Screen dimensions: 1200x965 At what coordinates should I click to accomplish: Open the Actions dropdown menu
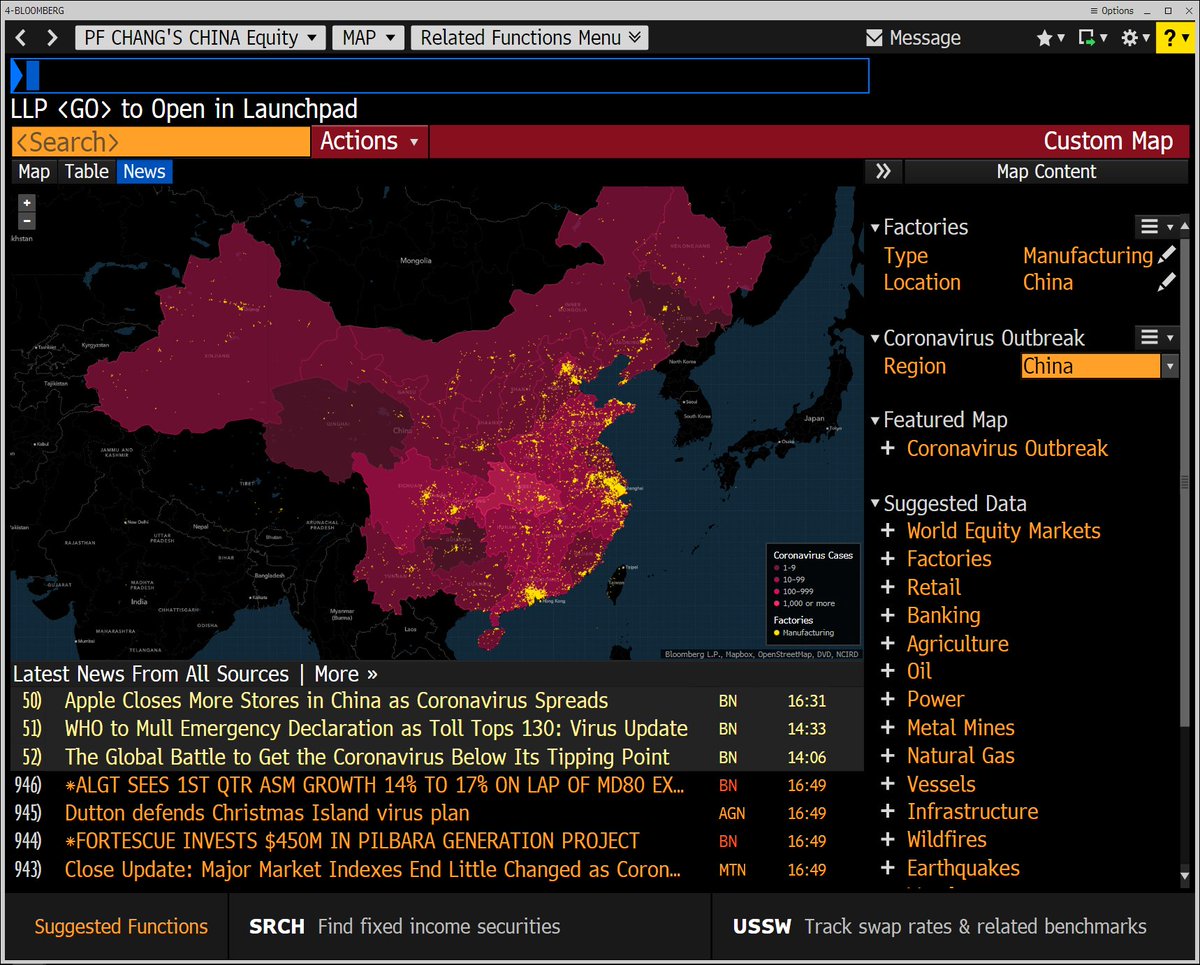[x=369, y=141]
